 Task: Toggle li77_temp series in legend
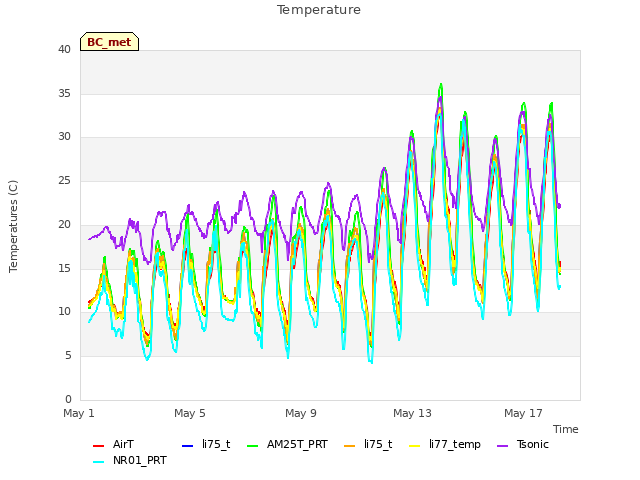[445, 444]
